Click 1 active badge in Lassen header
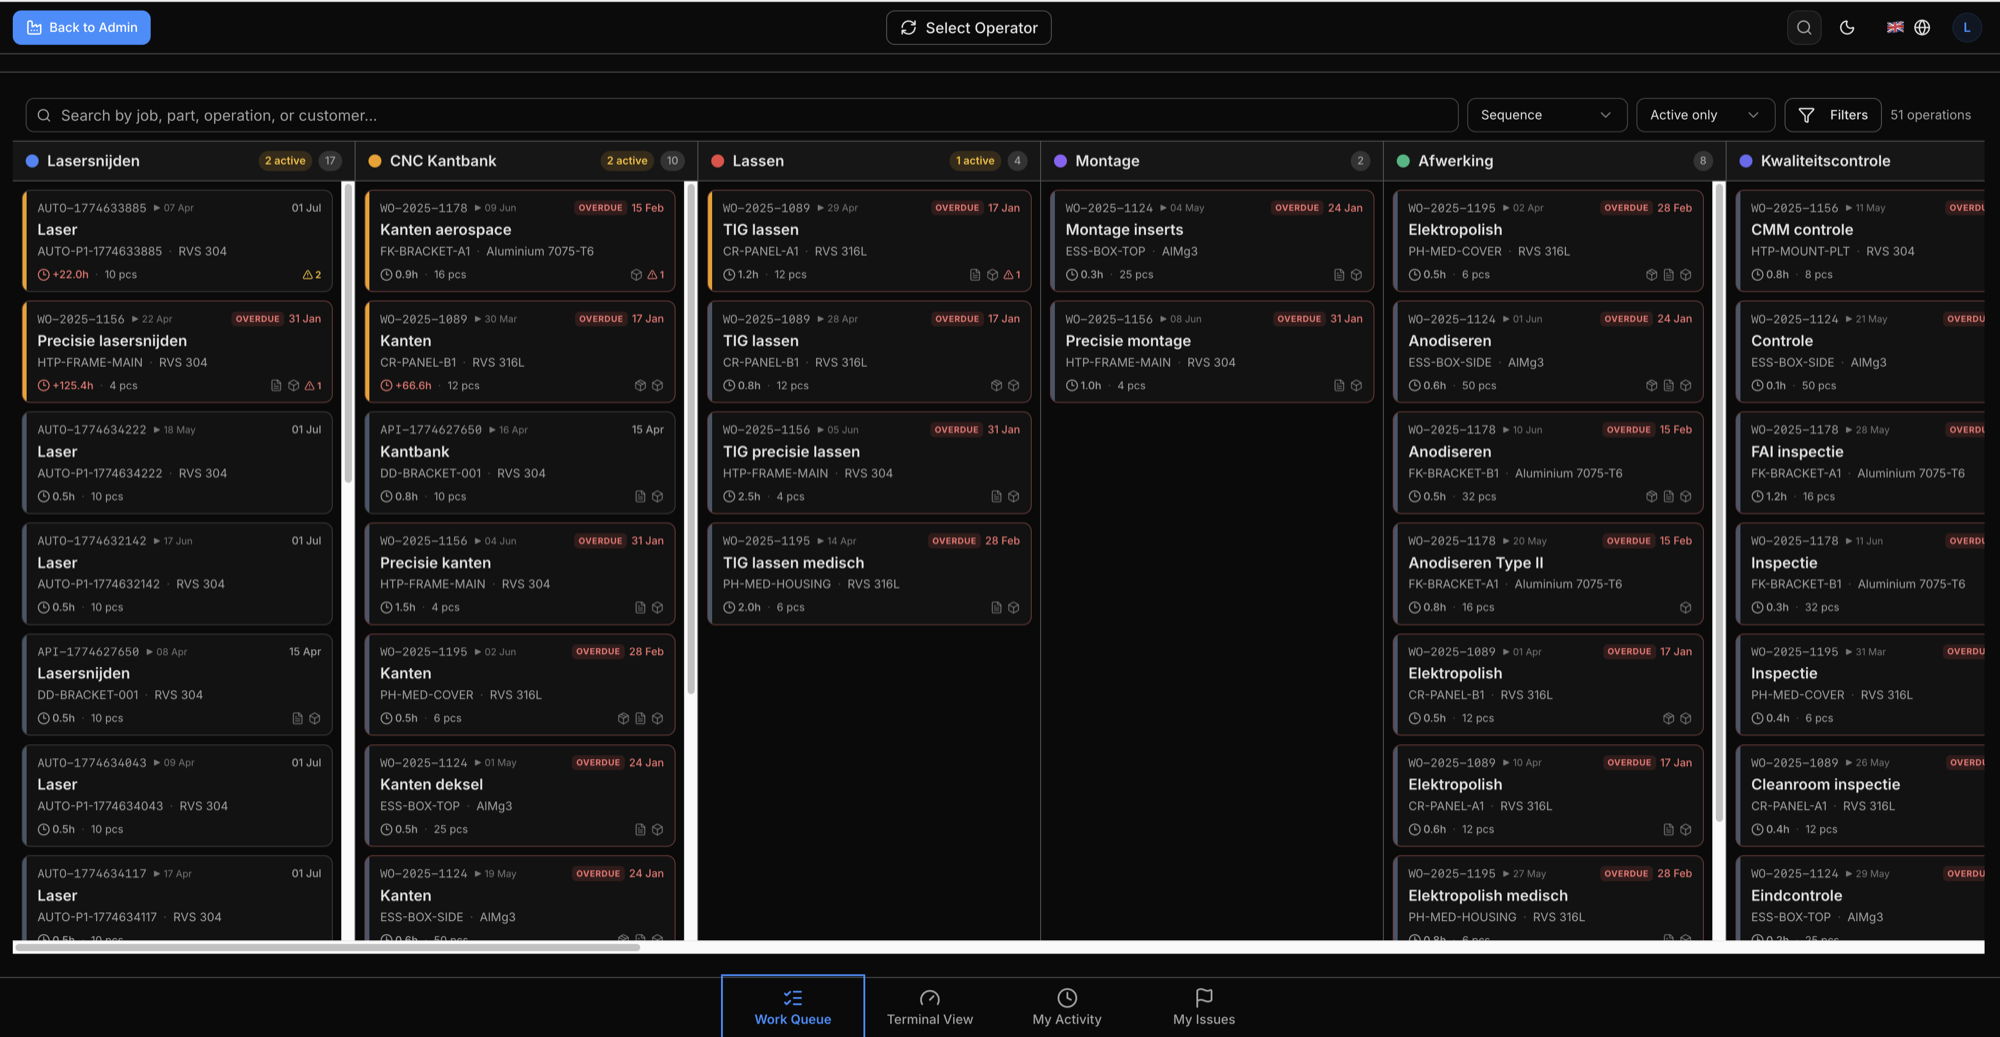Viewport: 2000px width, 1037px height. (x=975, y=161)
